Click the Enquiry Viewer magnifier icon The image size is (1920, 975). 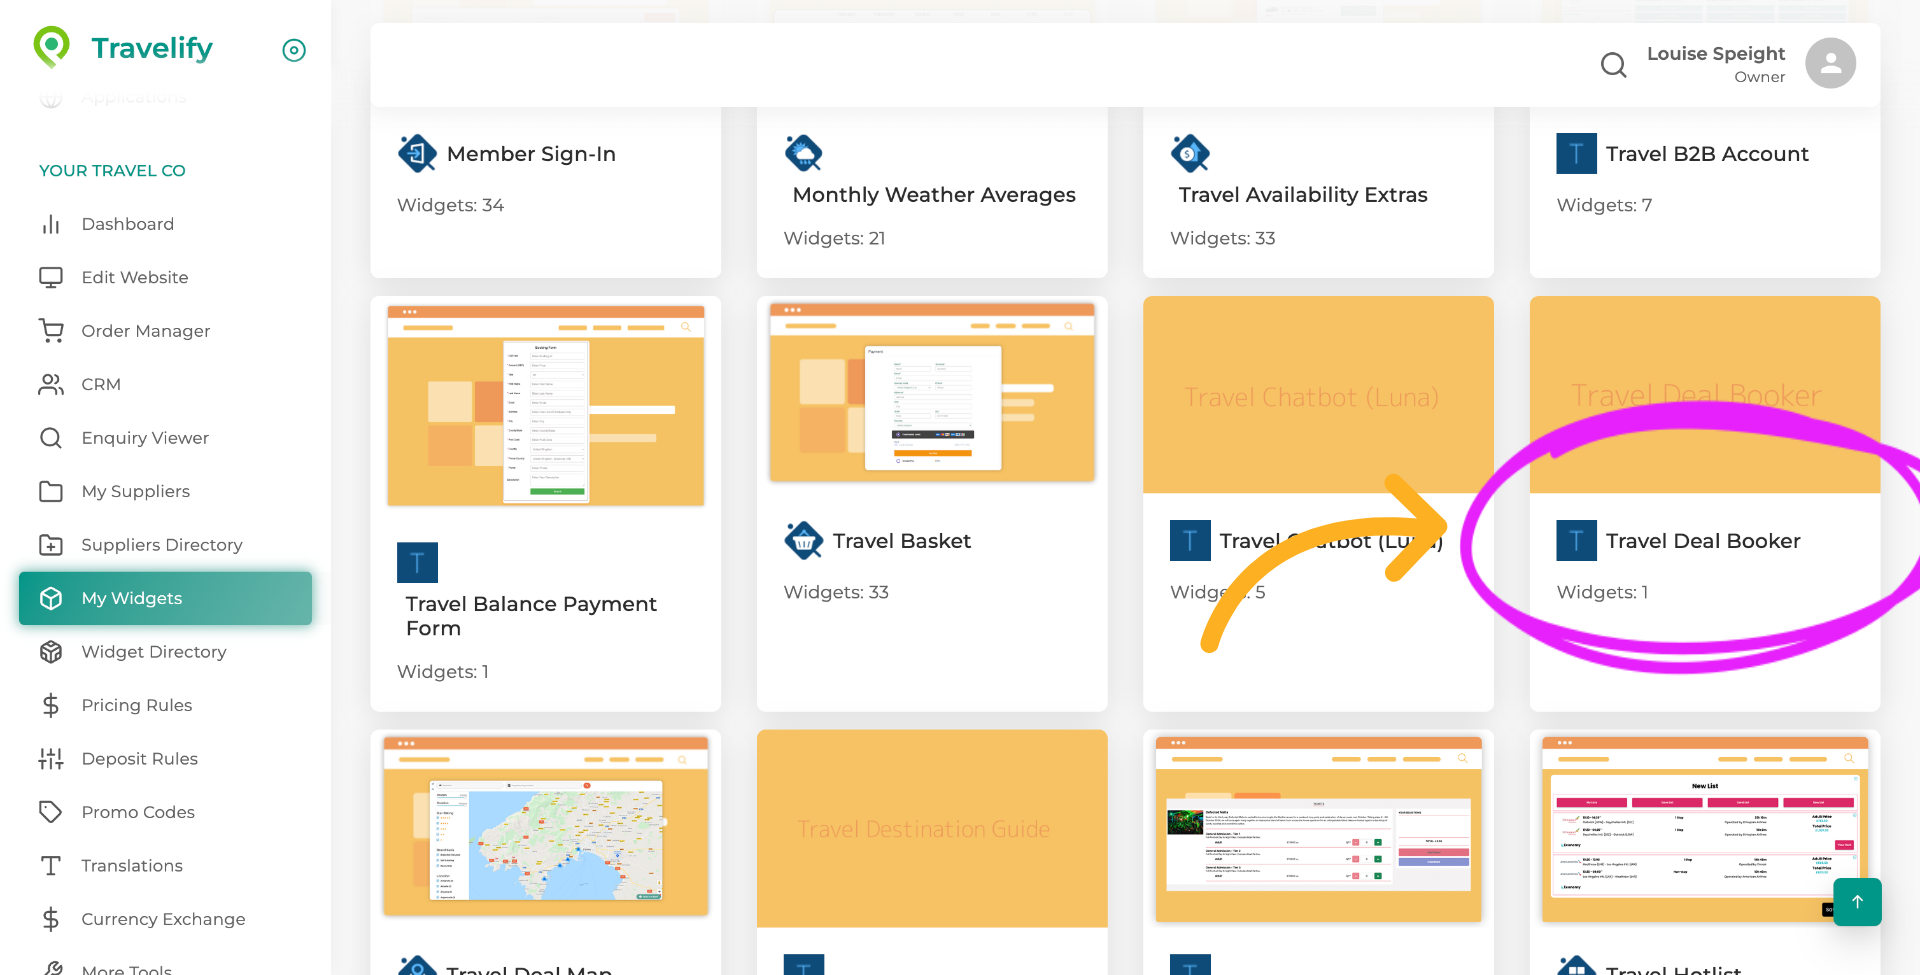click(x=51, y=438)
